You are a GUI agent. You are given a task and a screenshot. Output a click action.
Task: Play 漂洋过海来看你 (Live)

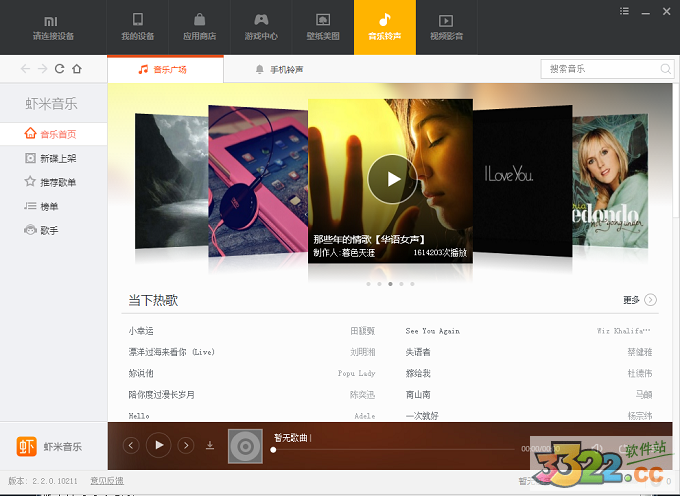pyautogui.click(x=172, y=352)
